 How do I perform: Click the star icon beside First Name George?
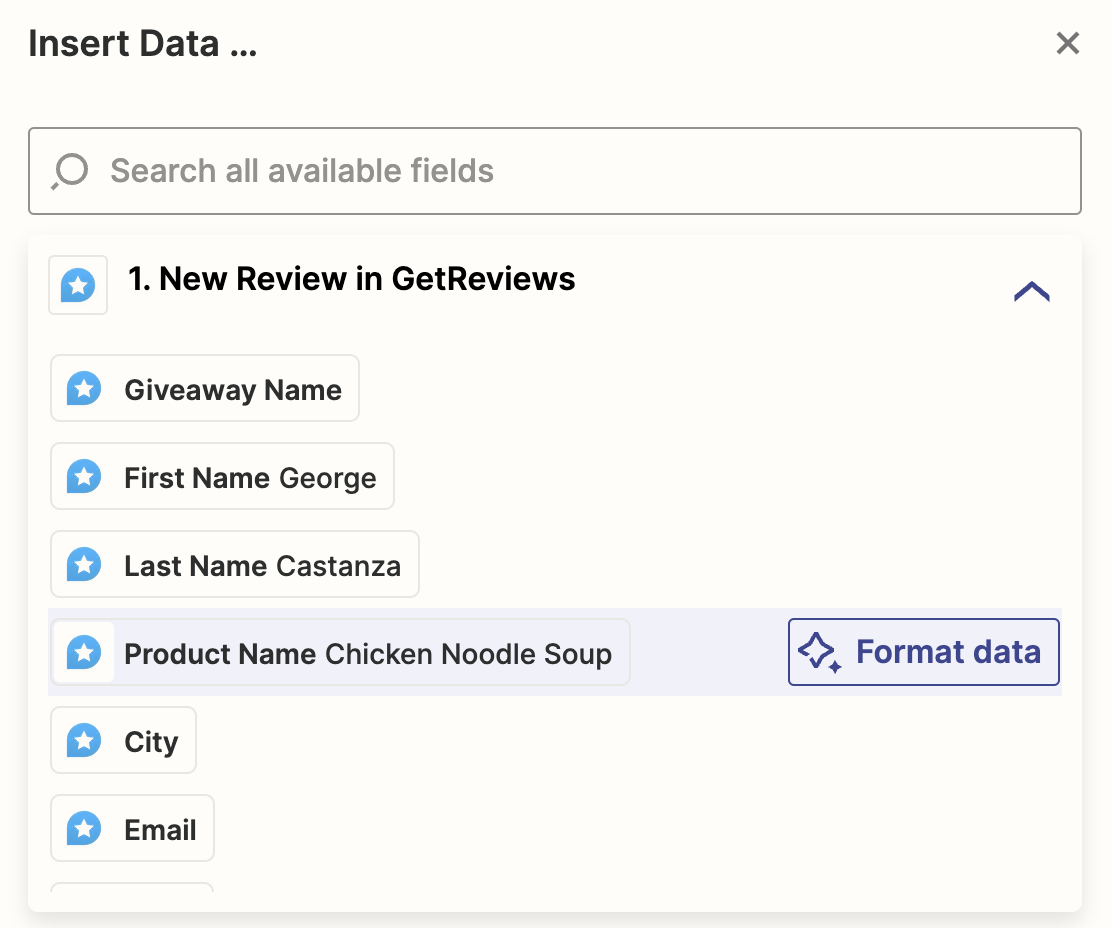[82, 476]
